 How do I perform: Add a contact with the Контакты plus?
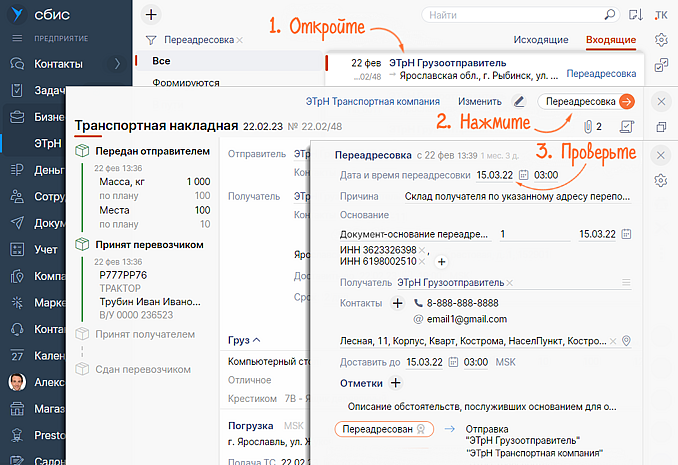396,302
